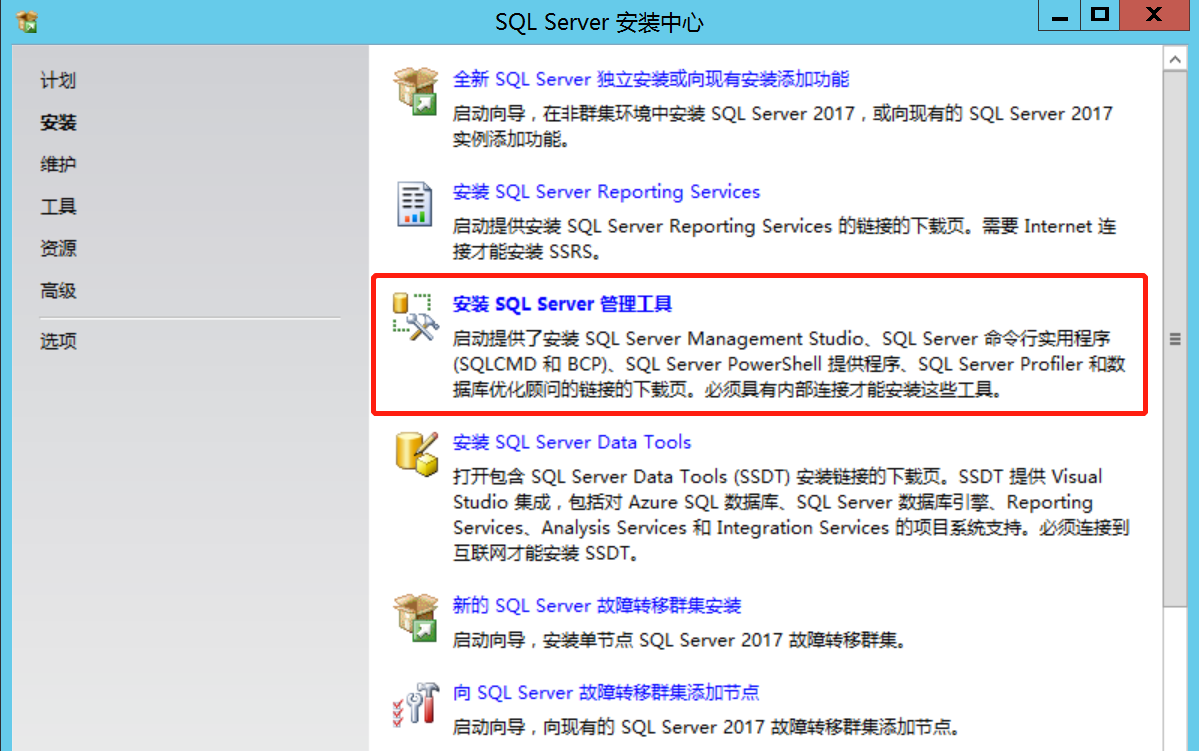Select the 安装 page in sidebar

(58, 122)
